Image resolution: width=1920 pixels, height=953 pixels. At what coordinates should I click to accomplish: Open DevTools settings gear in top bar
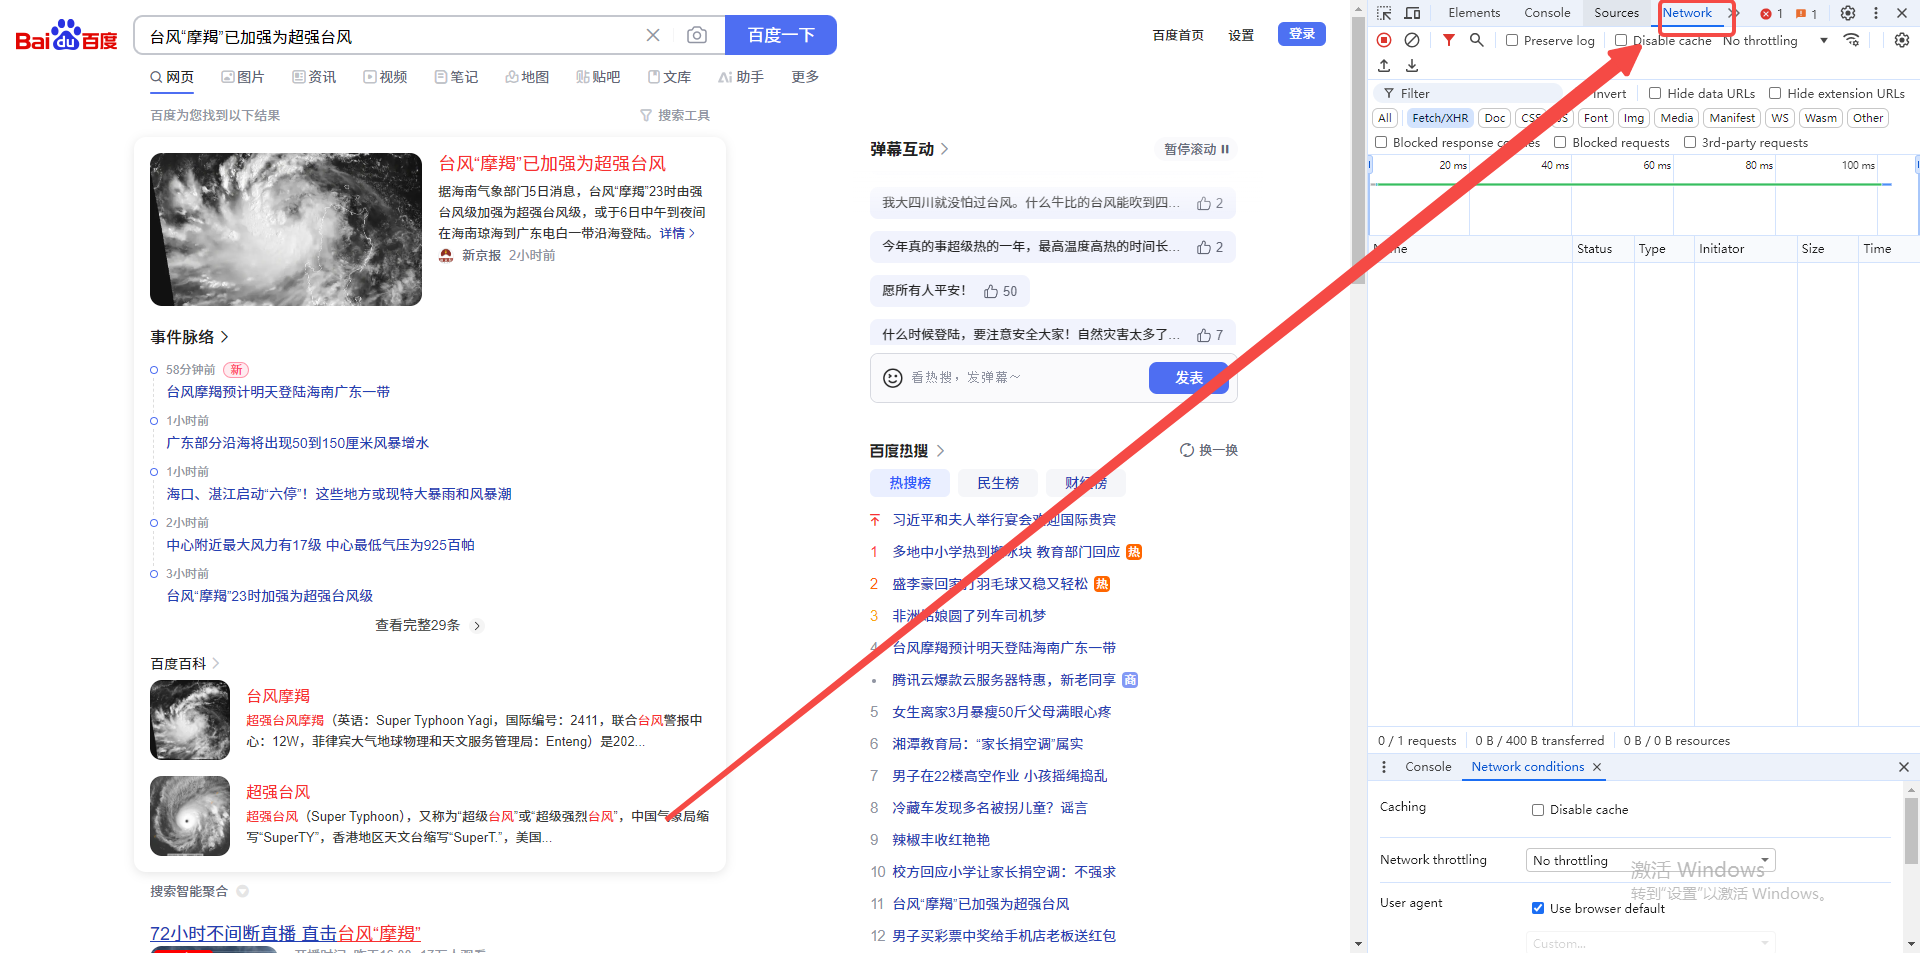coord(1848,13)
